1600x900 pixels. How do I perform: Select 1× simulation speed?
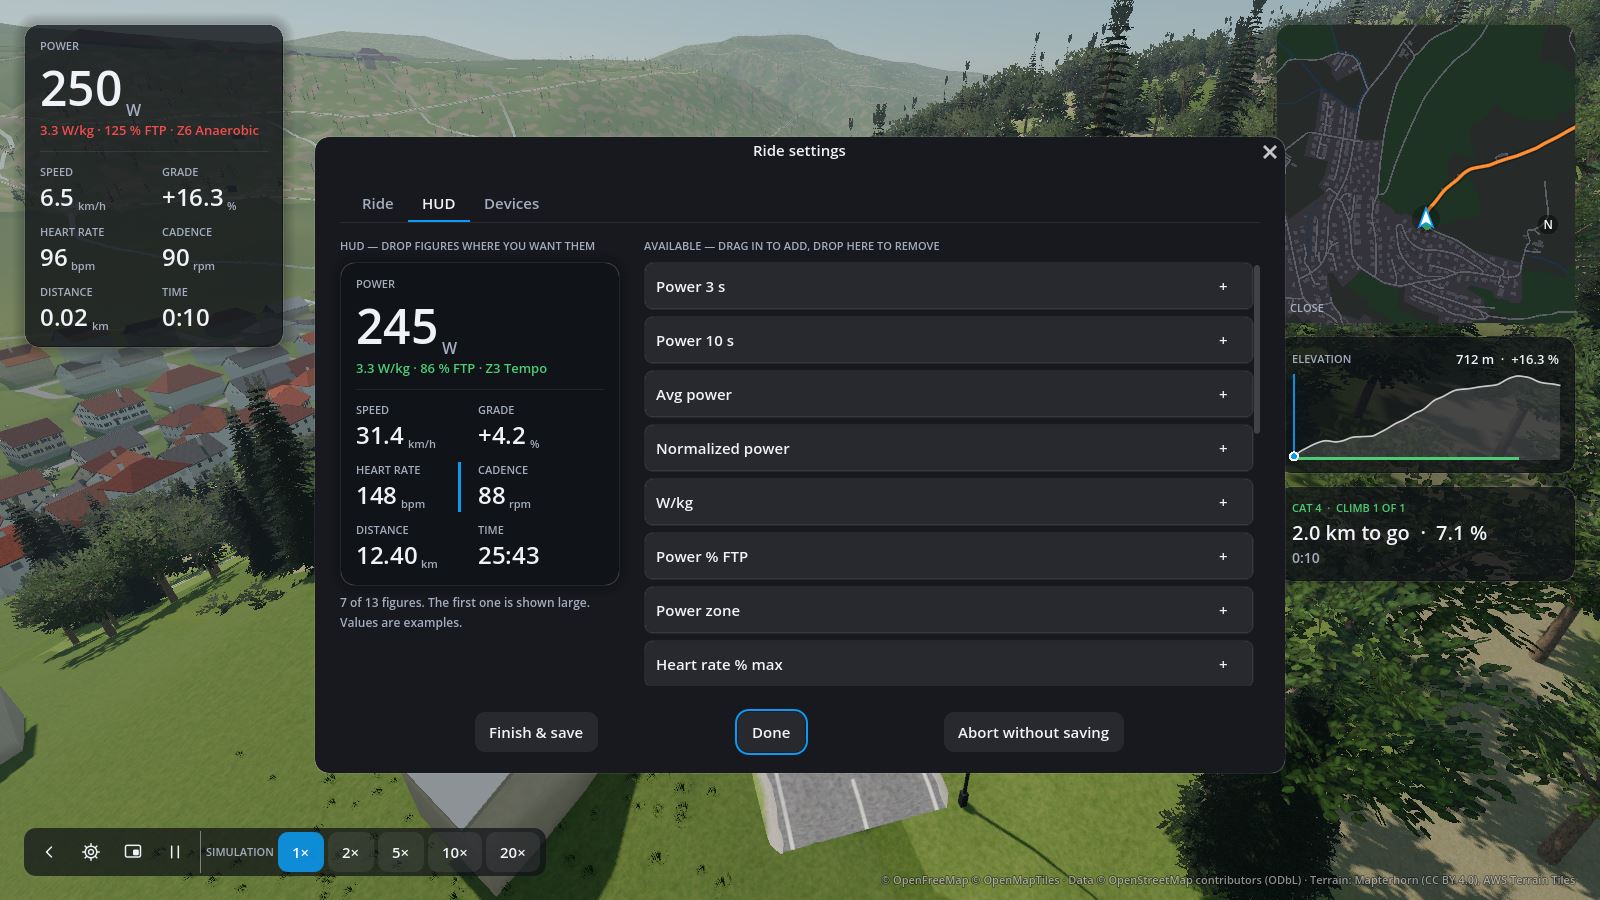301,852
